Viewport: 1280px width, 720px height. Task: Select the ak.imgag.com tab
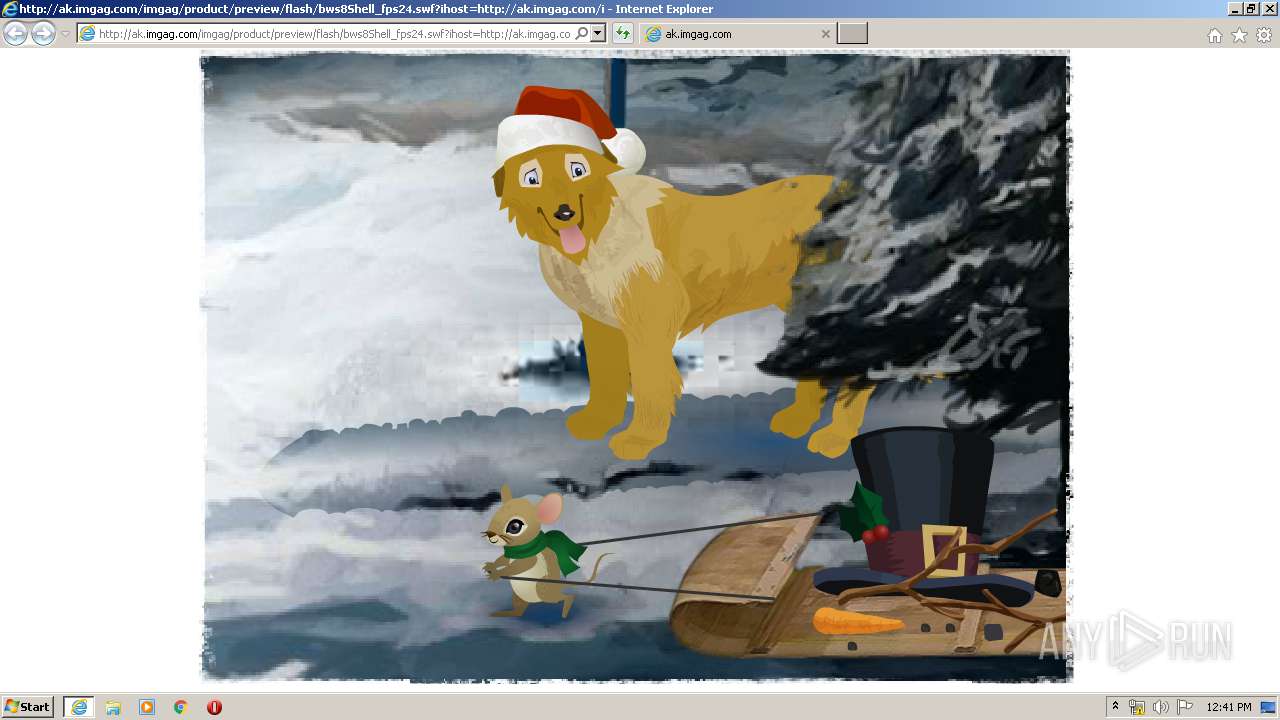point(738,34)
